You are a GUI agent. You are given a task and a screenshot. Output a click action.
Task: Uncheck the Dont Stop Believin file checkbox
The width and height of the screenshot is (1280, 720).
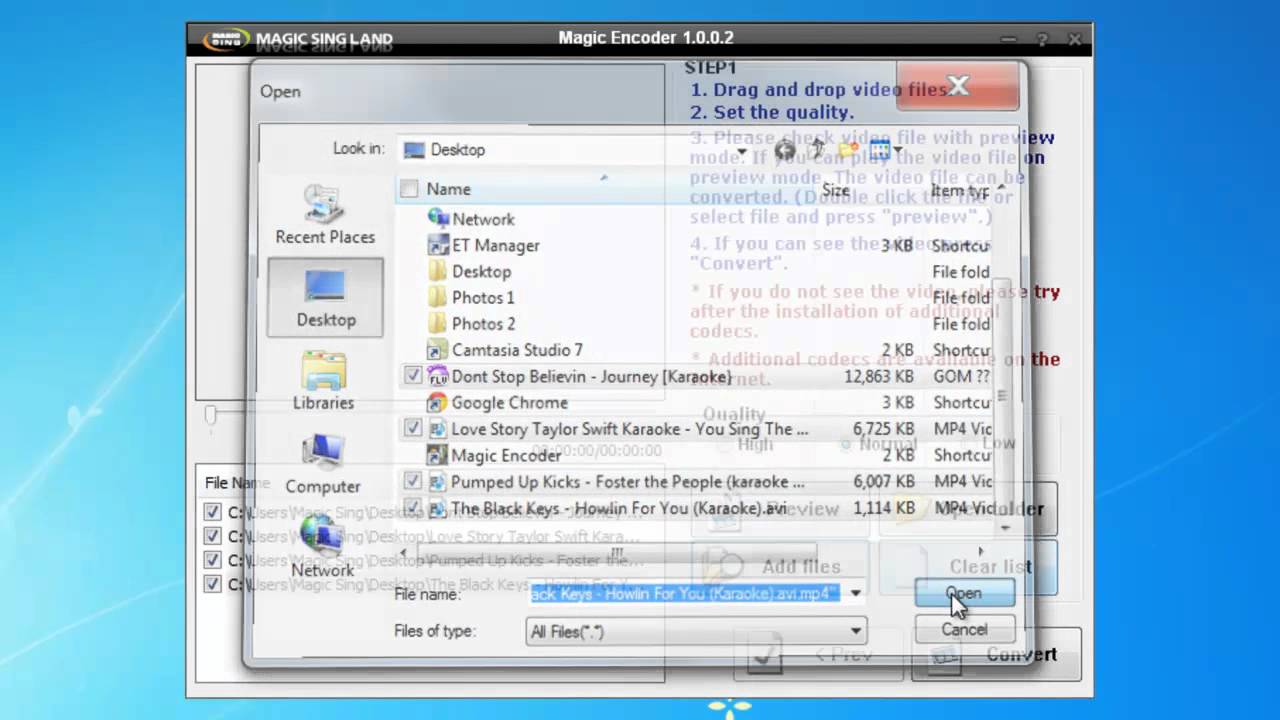[413, 376]
